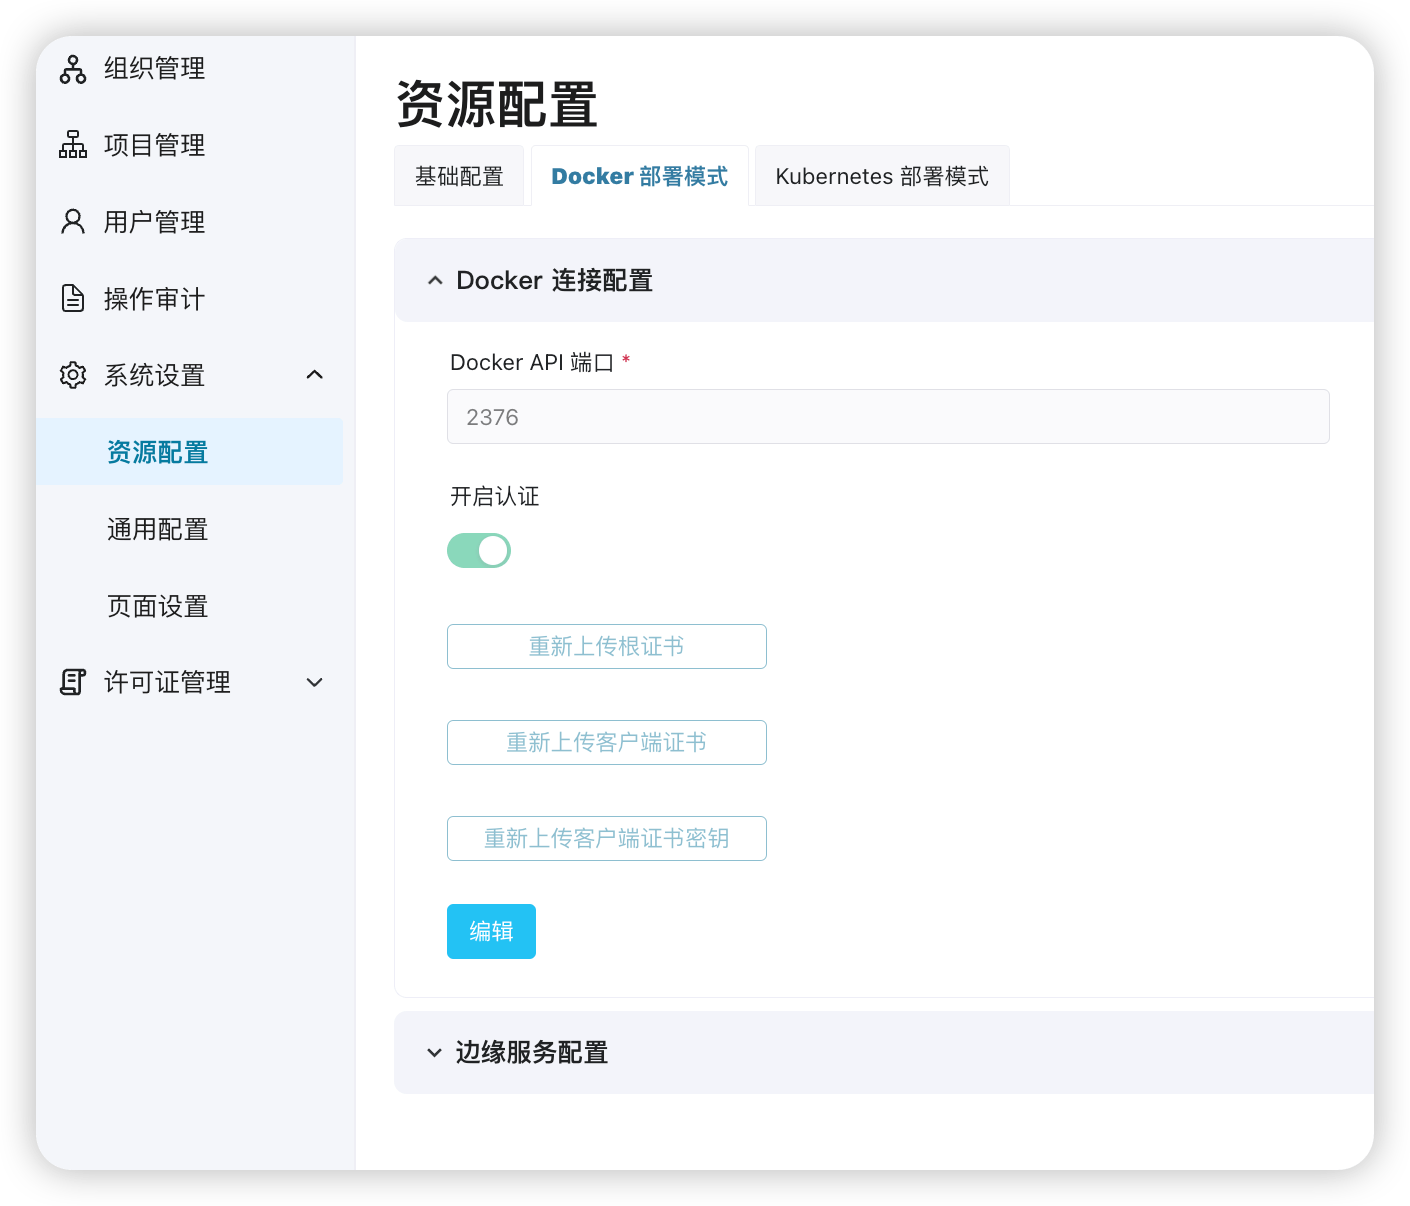This screenshot has width=1410, height=1206.
Task: Select the Docker 部署模式 tab
Action: click(639, 177)
